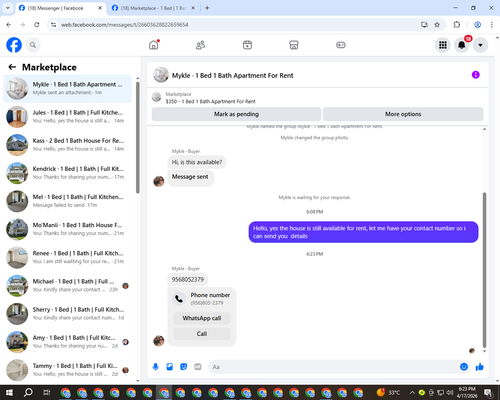Click chat list scrollbar
This screenshot has width=500, height=400.
point(138,137)
